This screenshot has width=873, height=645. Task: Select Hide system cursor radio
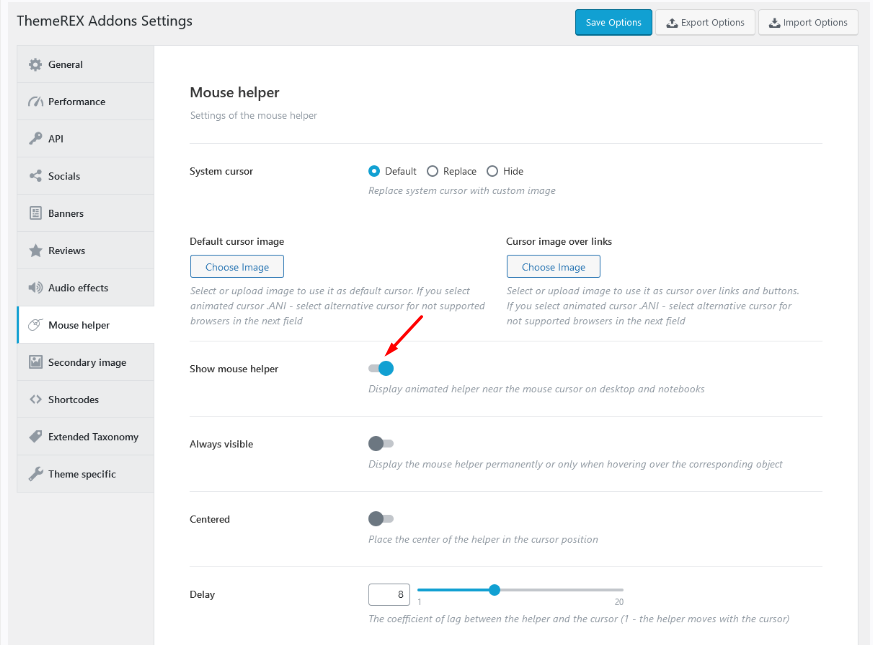tap(492, 171)
